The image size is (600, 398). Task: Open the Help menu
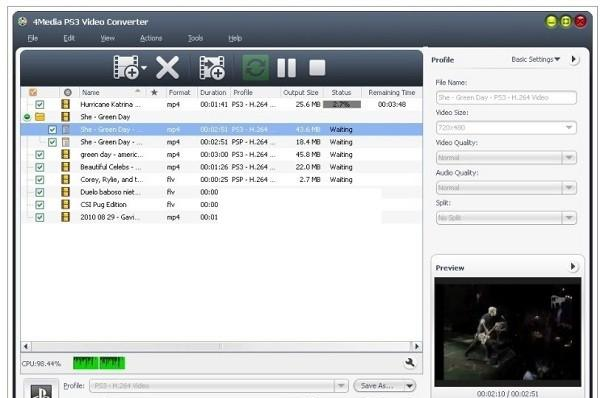235,38
